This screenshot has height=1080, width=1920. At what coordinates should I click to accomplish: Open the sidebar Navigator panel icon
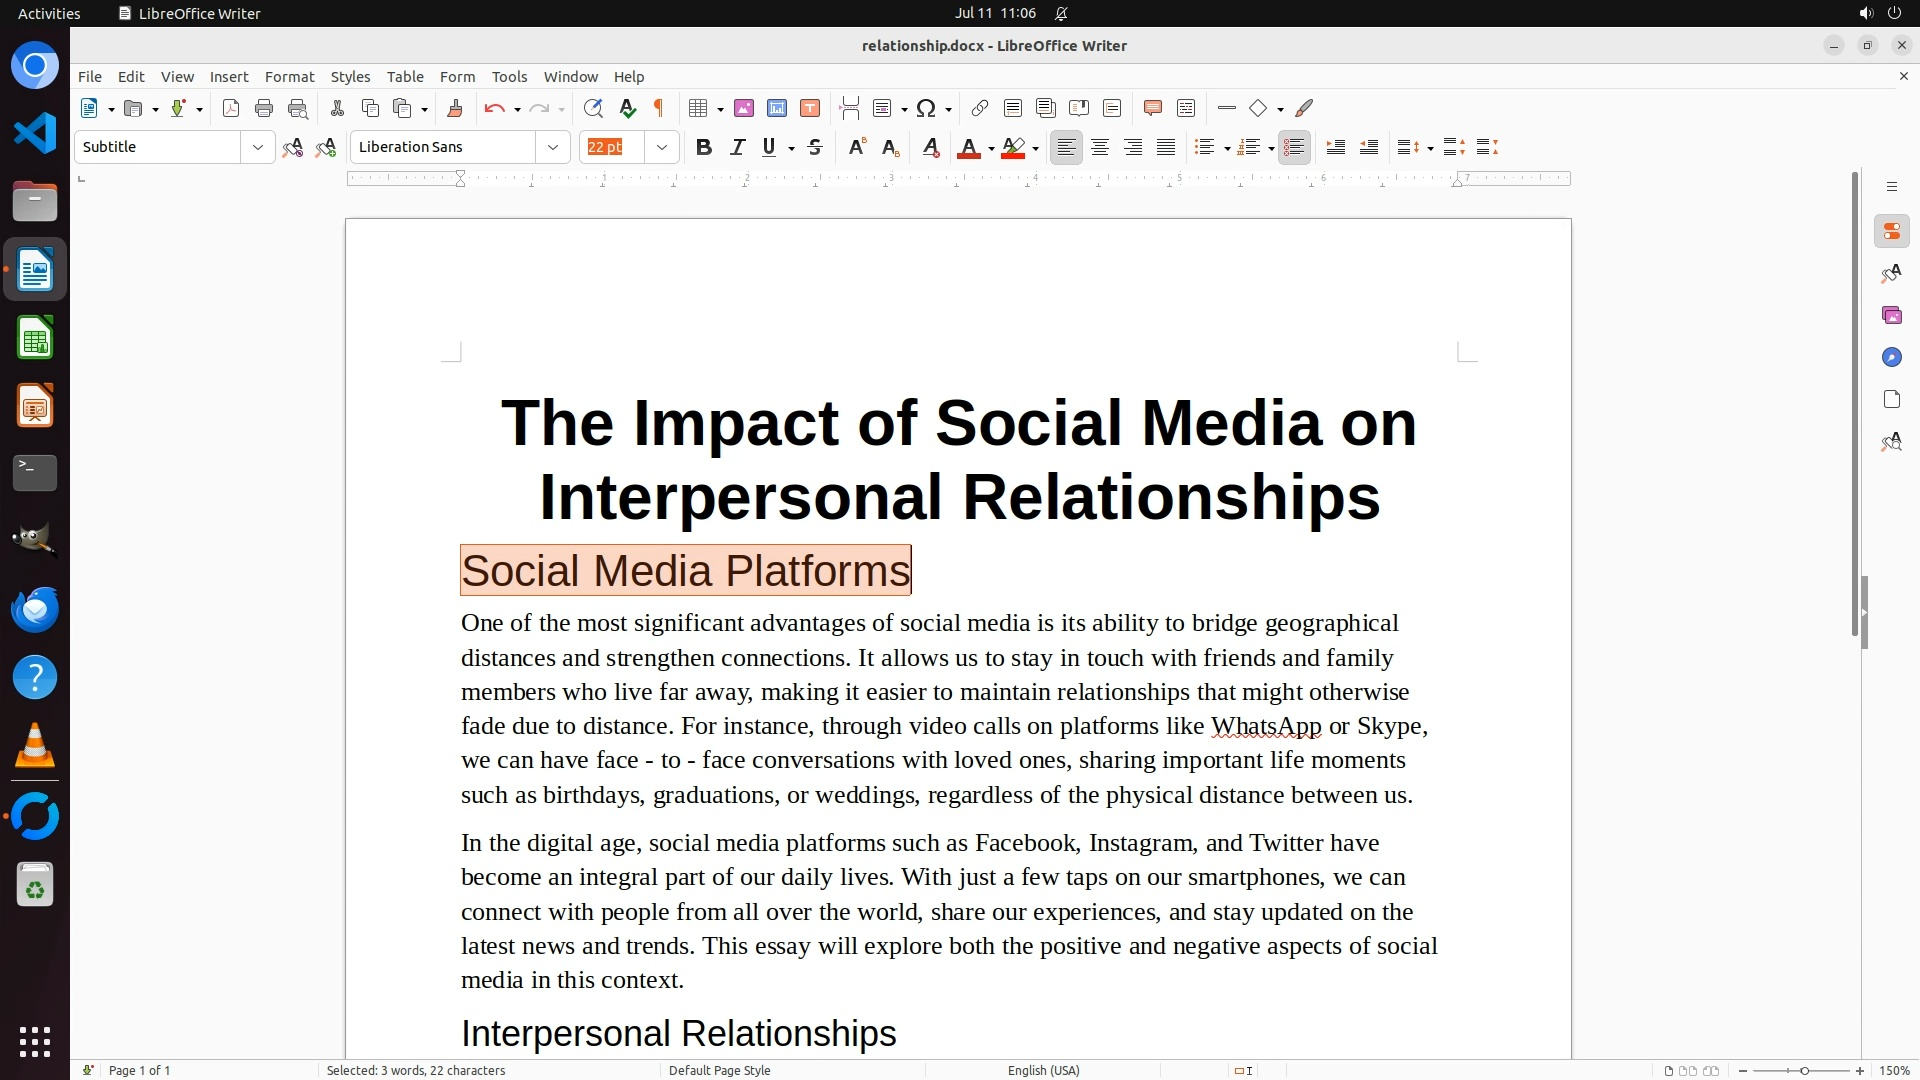coord(1891,358)
